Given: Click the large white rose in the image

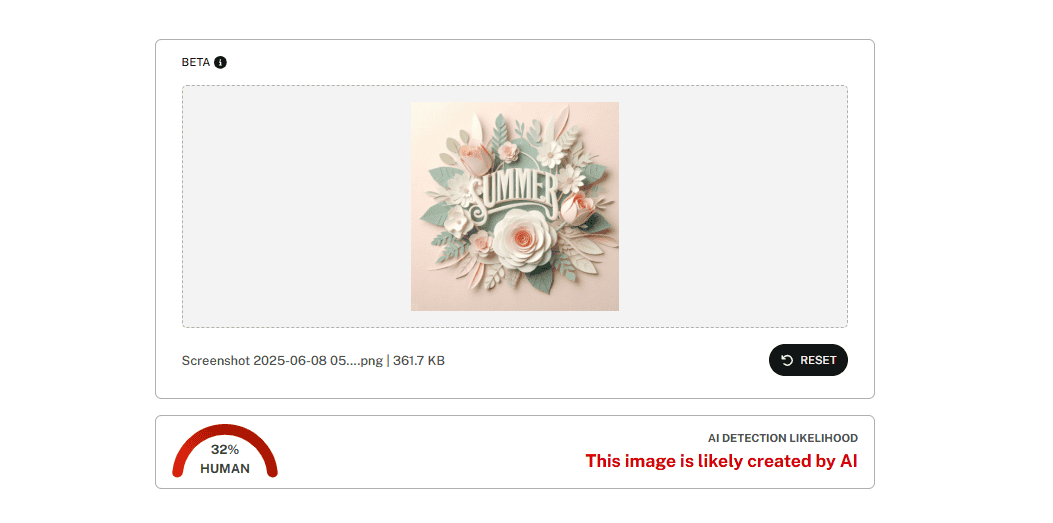Looking at the screenshot, I should tap(524, 240).
